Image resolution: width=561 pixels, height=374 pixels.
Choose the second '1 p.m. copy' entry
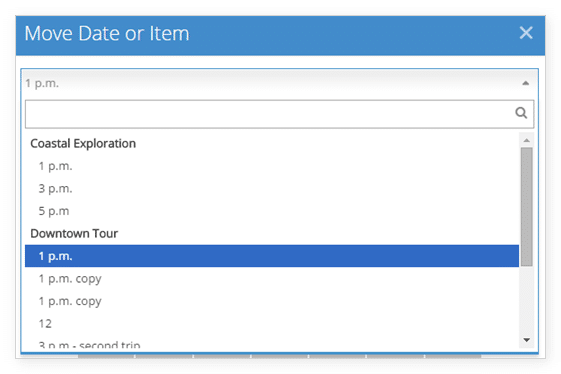[x=272, y=301]
